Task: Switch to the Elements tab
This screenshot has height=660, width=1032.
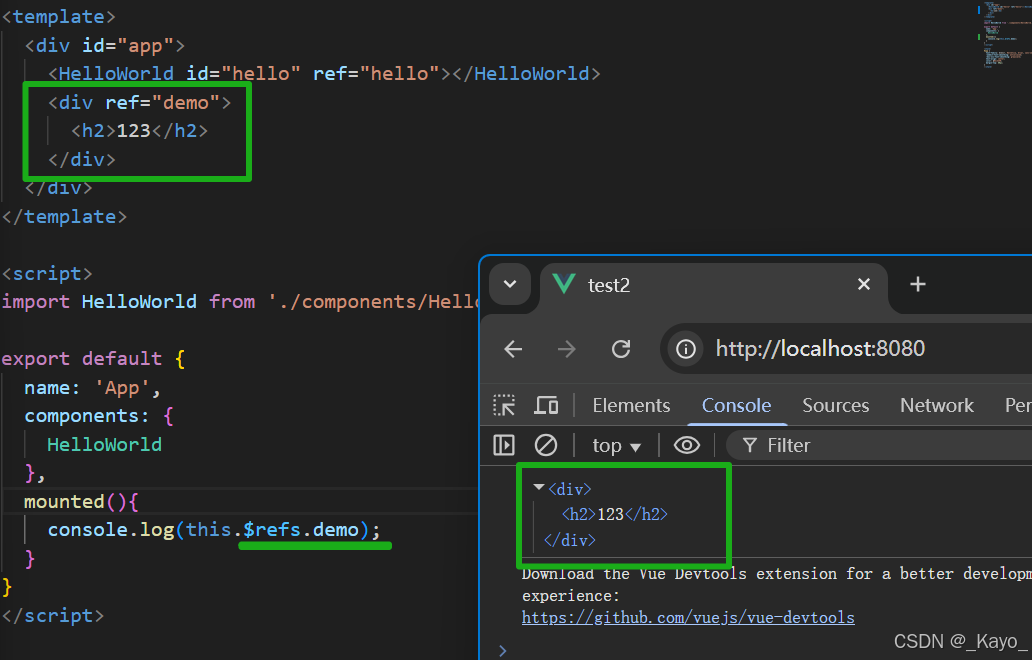Action: click(x=630, y=405)
